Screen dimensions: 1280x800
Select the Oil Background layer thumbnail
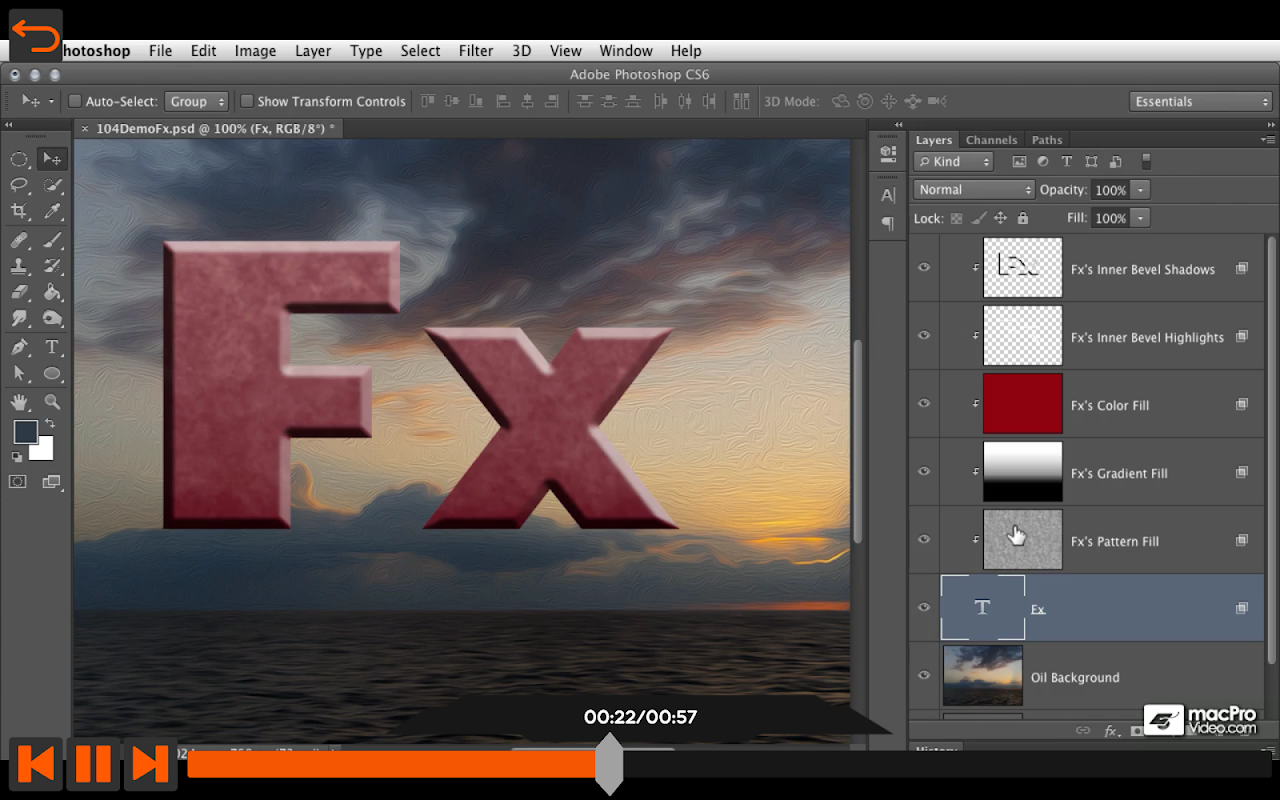[x=982, y=676]
